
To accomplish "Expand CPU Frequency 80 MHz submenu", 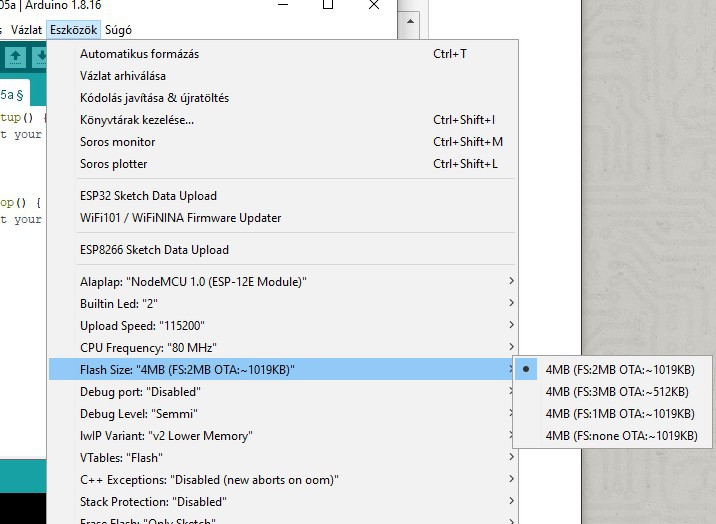I will click(284, 347).
